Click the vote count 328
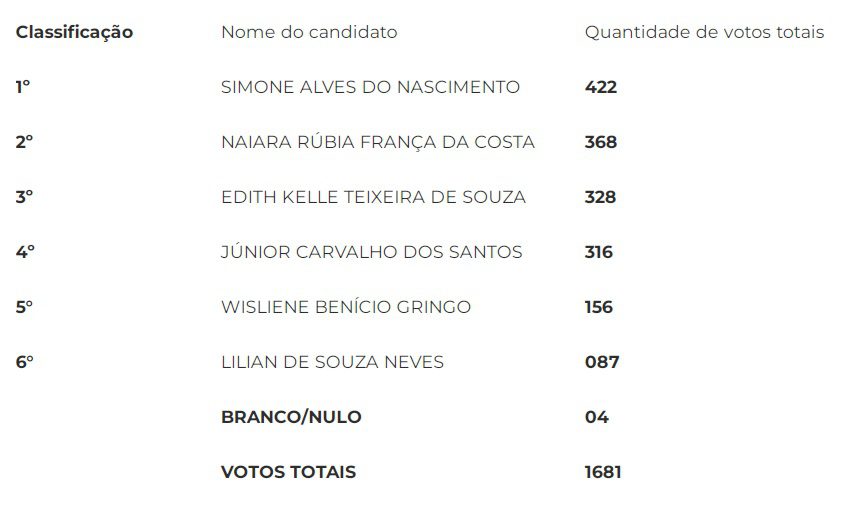This screenshot has width=853, height=509. pos(600,197)
